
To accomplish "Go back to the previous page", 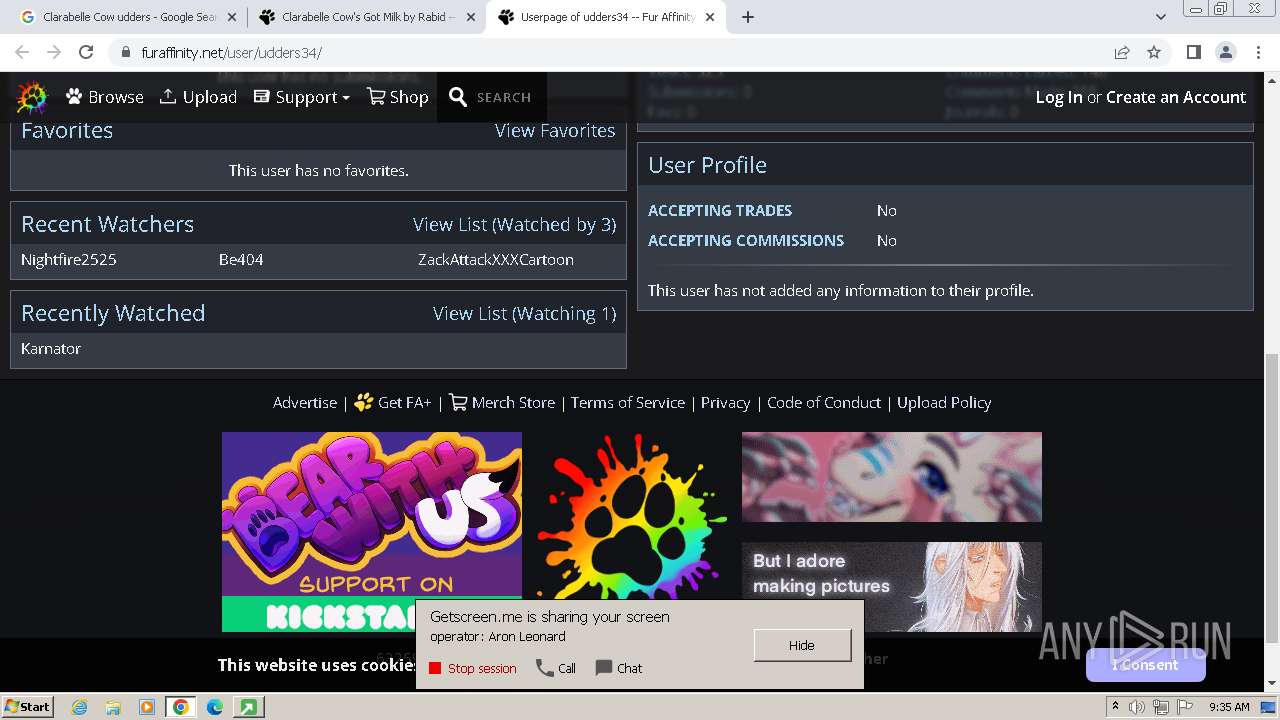I will coord(22,52).
